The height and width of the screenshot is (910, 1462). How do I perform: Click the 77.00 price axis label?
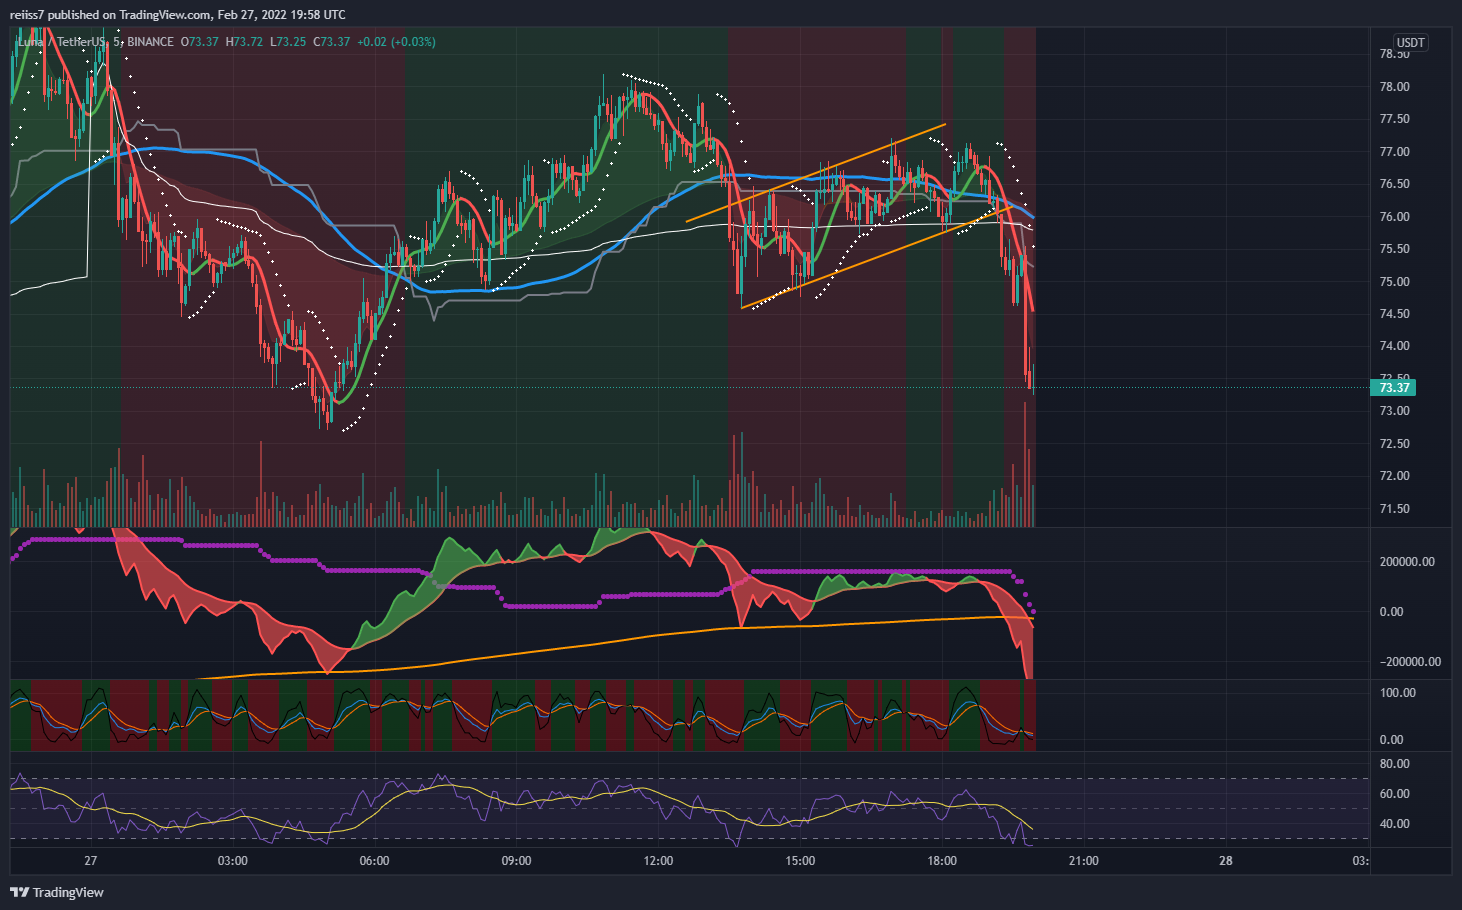(1394, 152)
